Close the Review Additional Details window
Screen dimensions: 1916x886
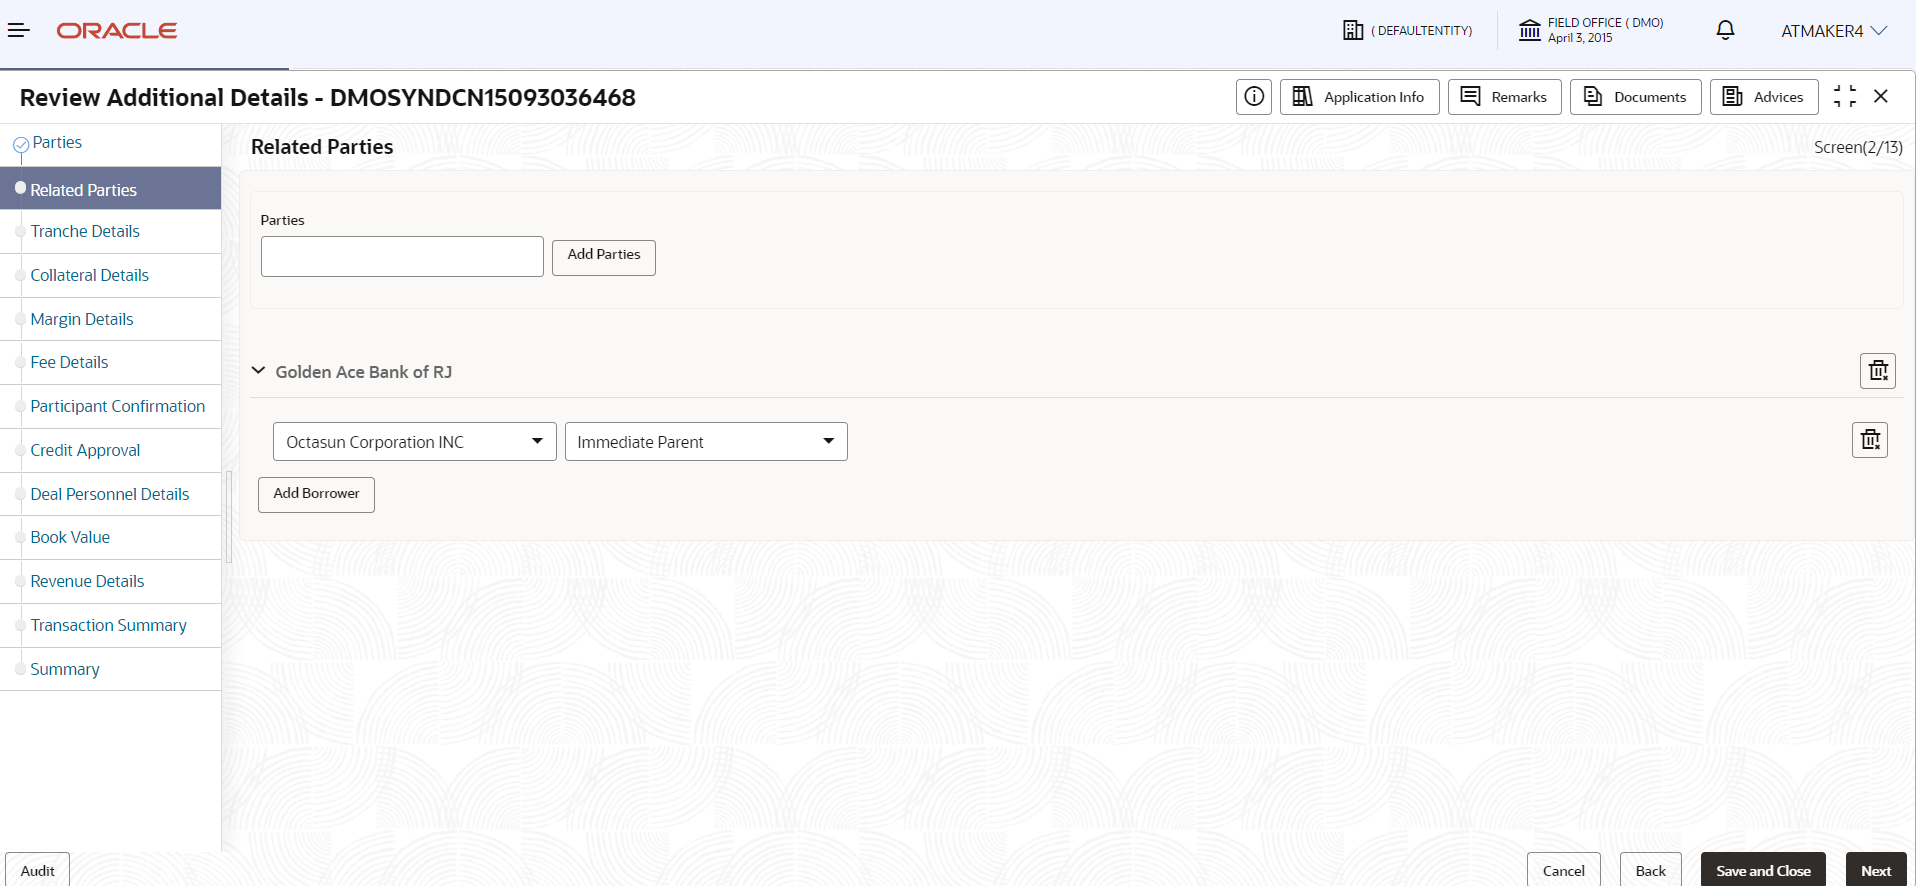(x=1881, y=96)
